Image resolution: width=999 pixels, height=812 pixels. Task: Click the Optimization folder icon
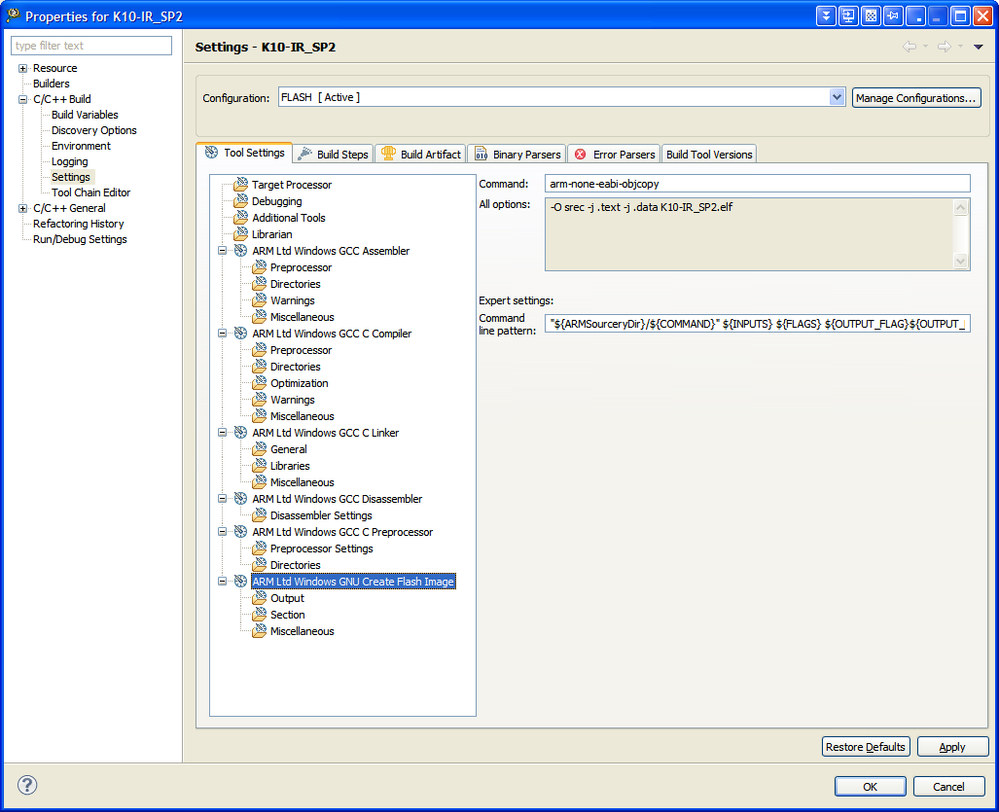(259, 383)
